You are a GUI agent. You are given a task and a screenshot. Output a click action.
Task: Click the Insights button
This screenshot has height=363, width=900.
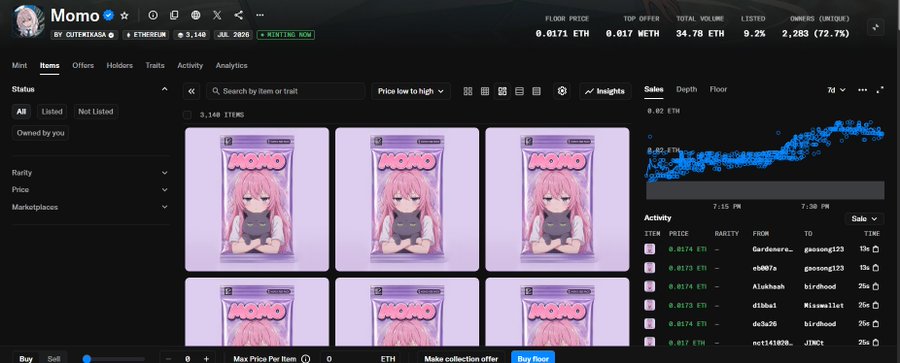click(606, 91)
